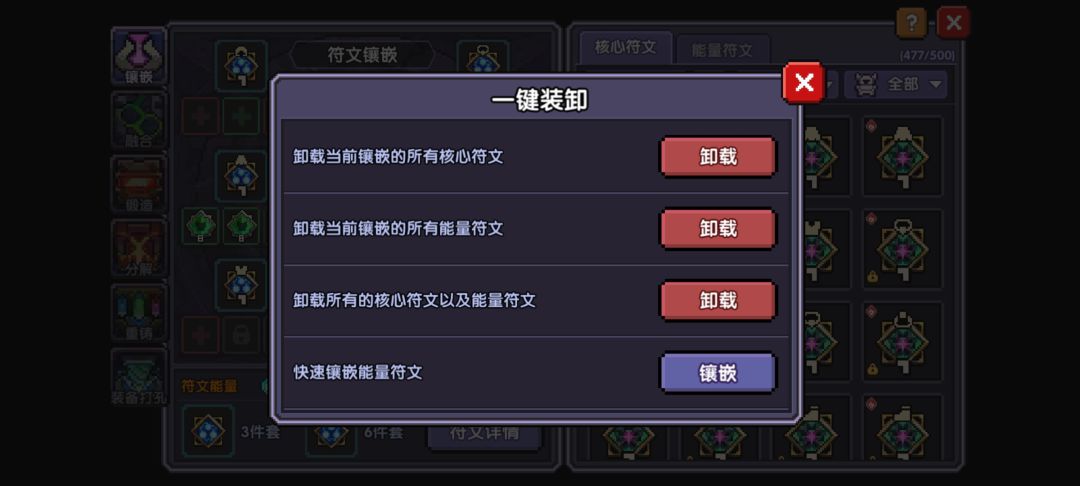This screenshot has width=1080, height=486.
Task: Select the top-right rune thumbnail in inventory
Action: coord(902,156)
